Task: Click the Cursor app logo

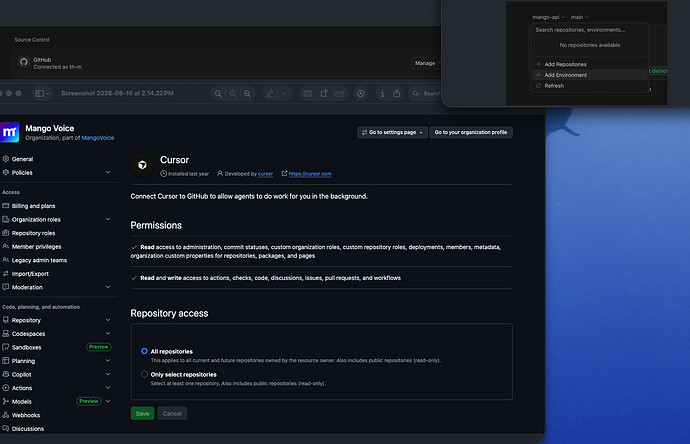Action: pyautogui.click(x=142, y=165)
